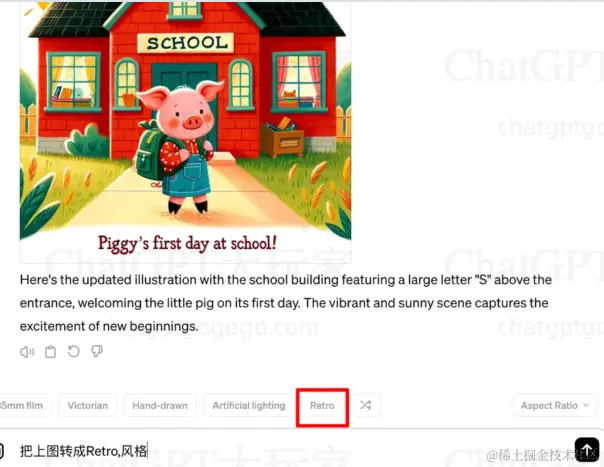This screenshot has height=467, width=604.
Task: Click the highlighted Retro style chip
Action: pos(322,405)
